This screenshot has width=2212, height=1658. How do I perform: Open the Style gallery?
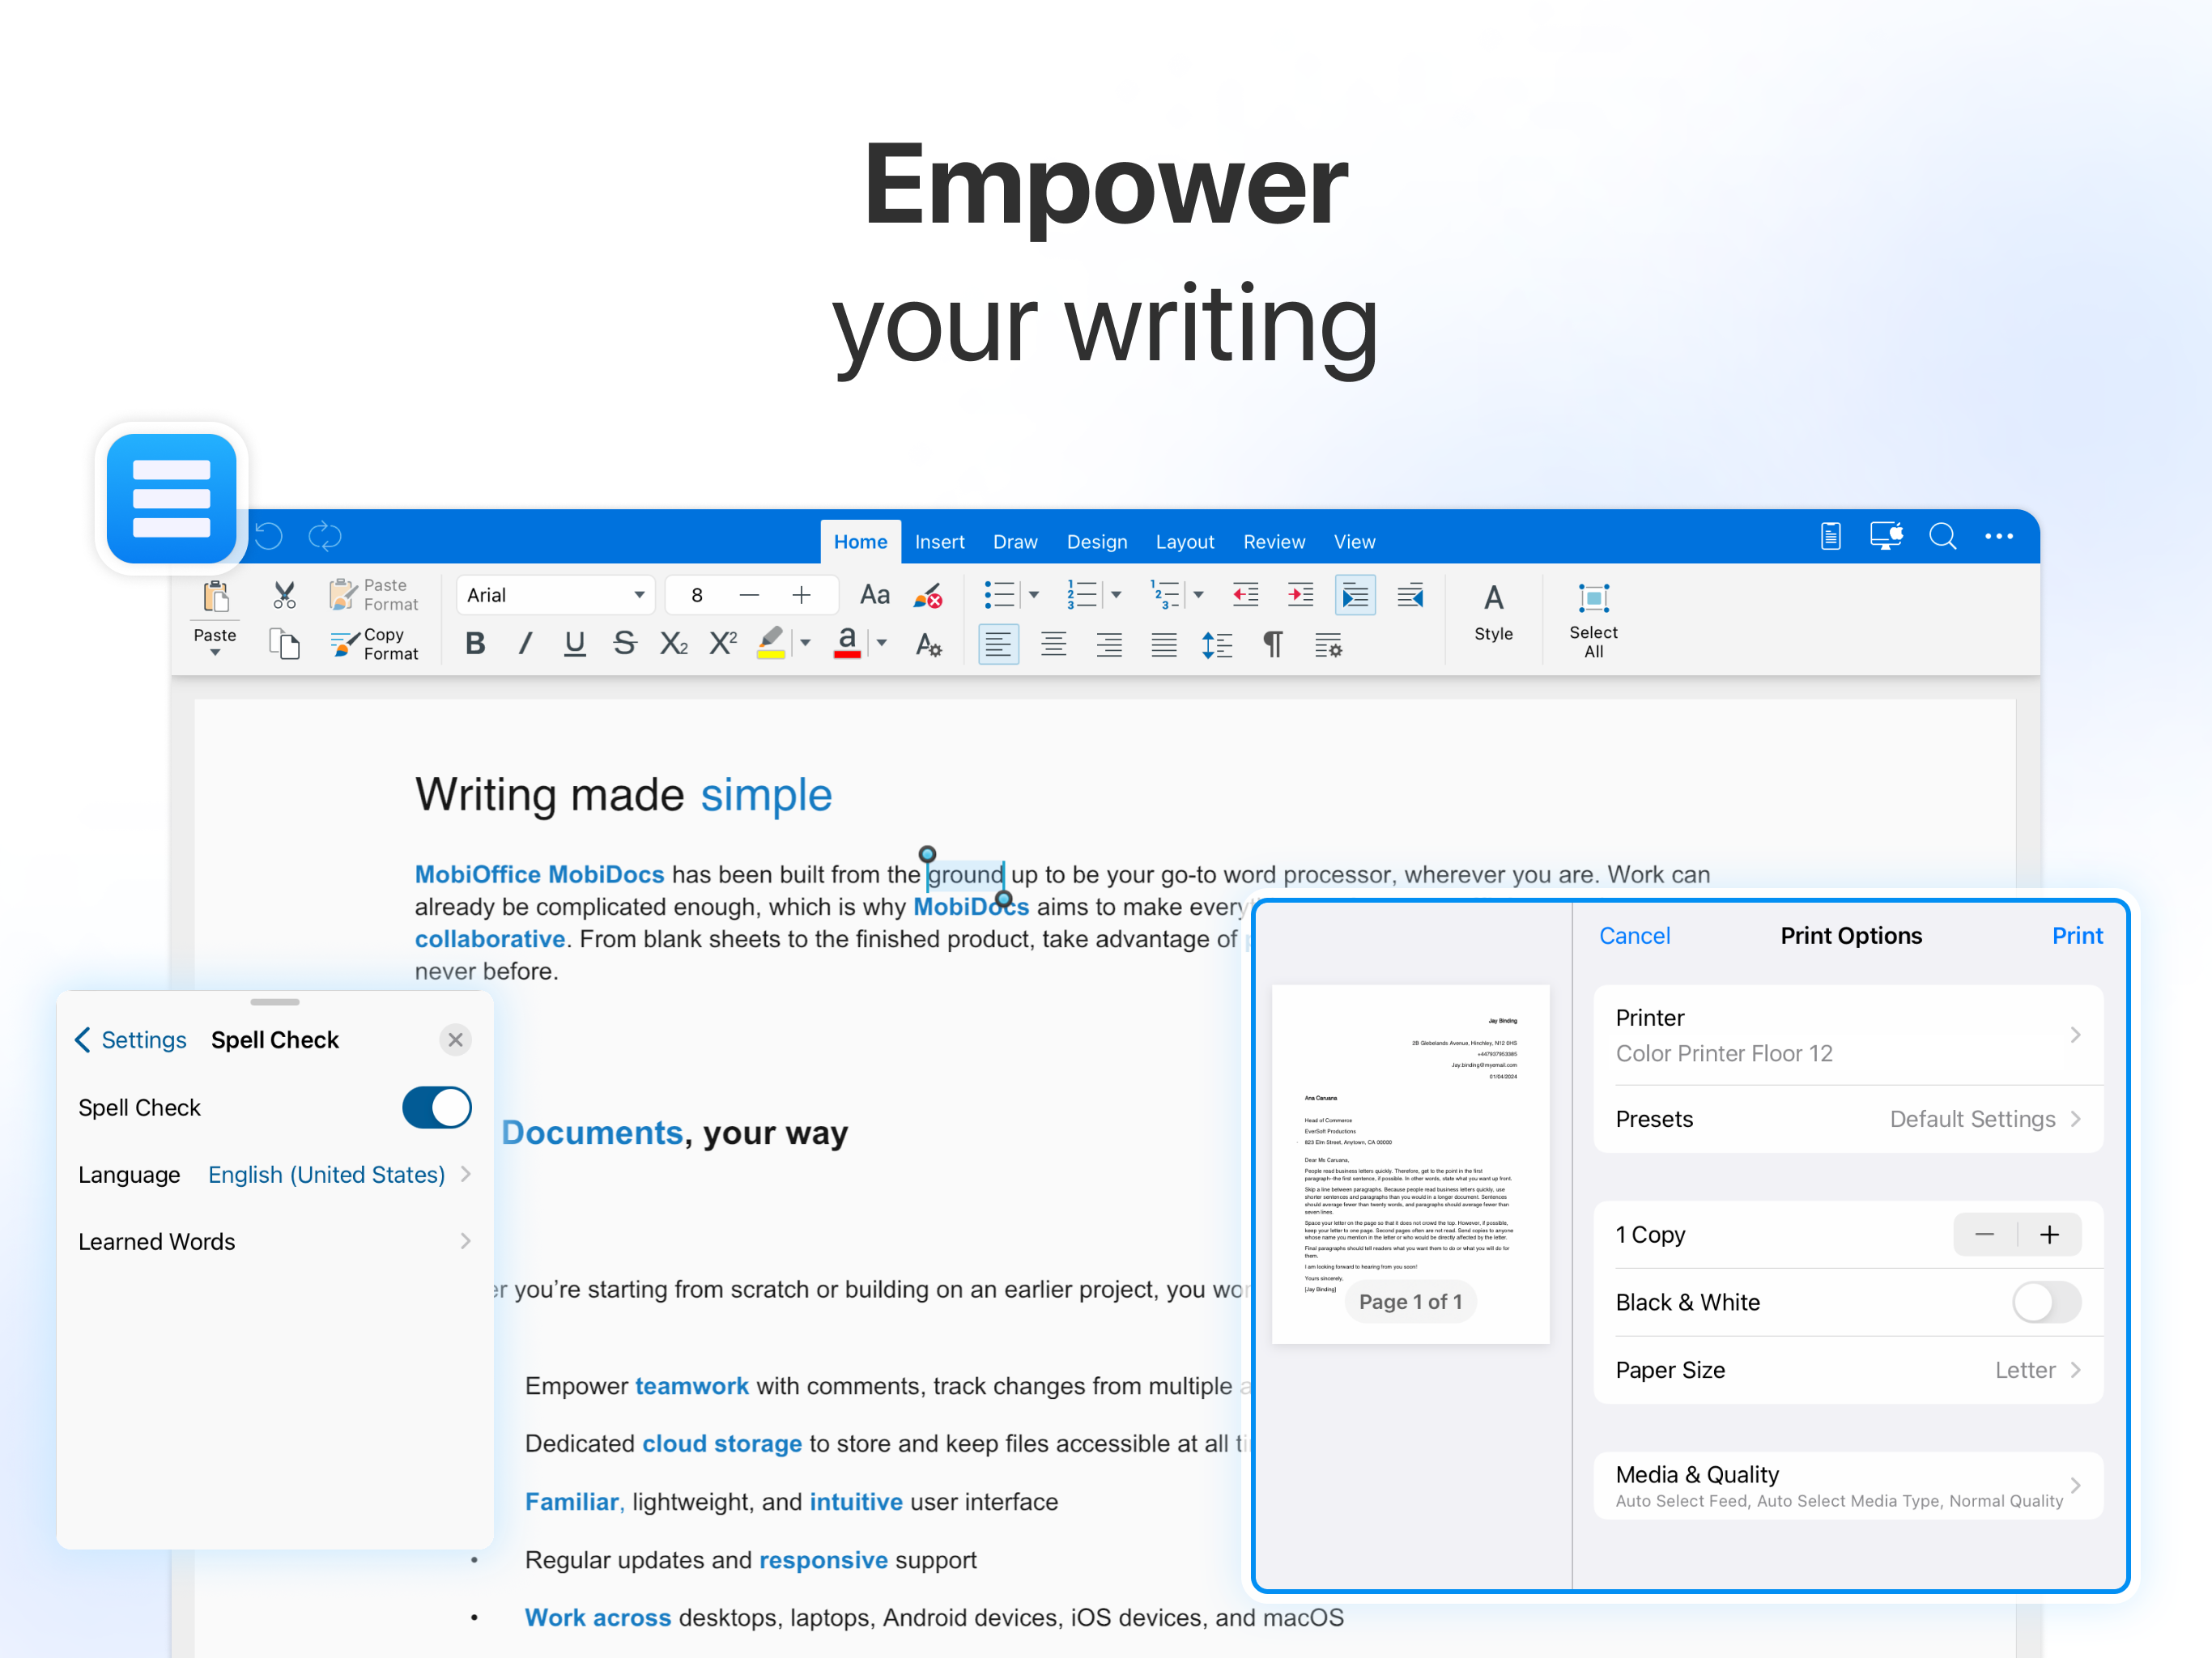[1493, 611]
